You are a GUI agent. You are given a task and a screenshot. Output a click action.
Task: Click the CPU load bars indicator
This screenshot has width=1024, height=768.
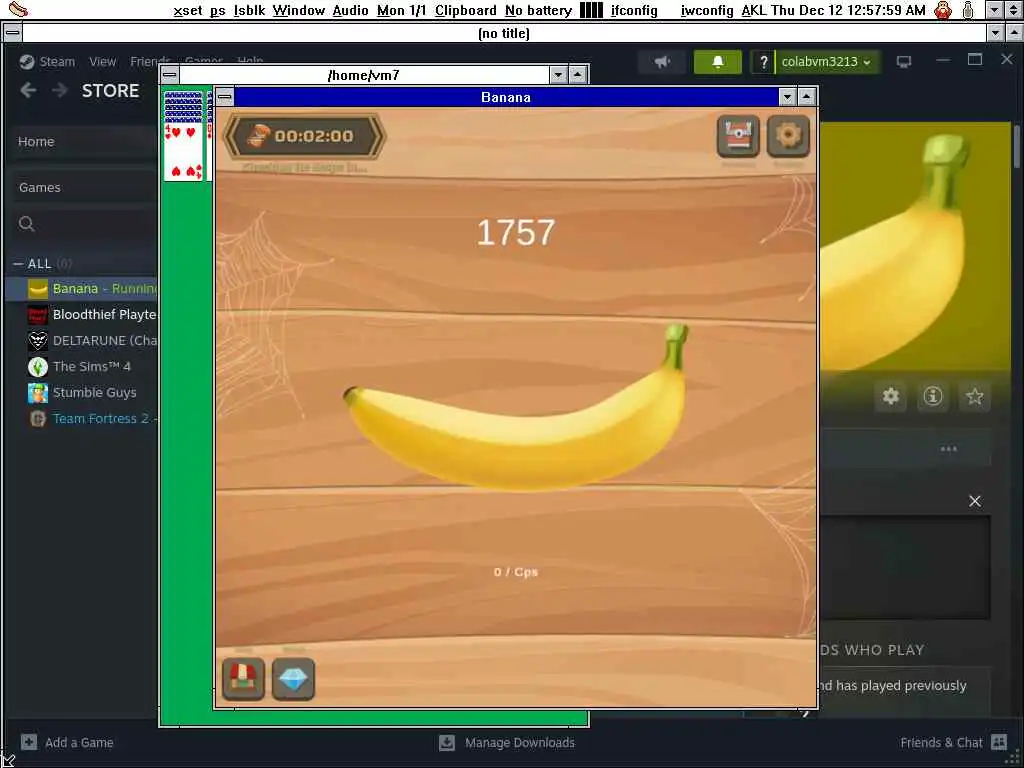592,10
